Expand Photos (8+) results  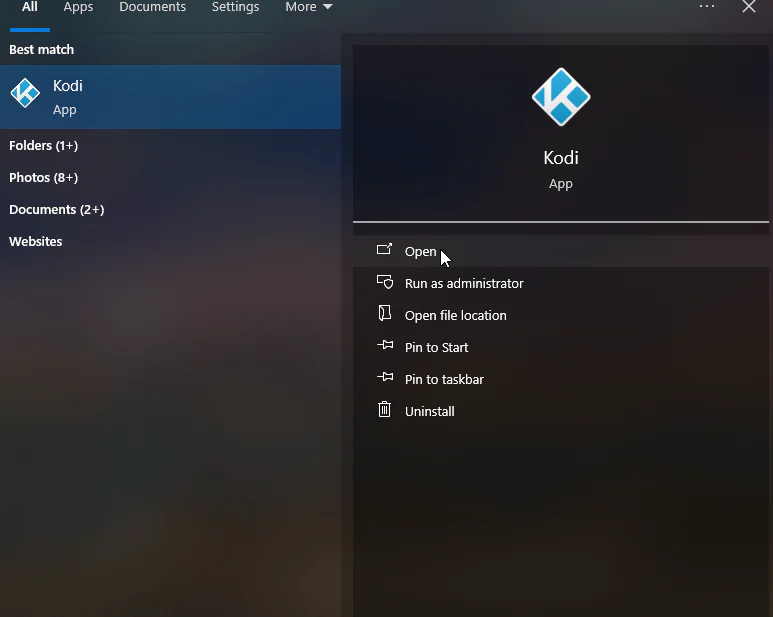(43, 178)
